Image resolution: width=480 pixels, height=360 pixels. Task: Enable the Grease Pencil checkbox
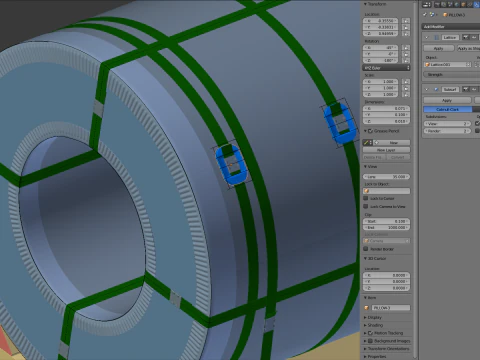point(370,131)
